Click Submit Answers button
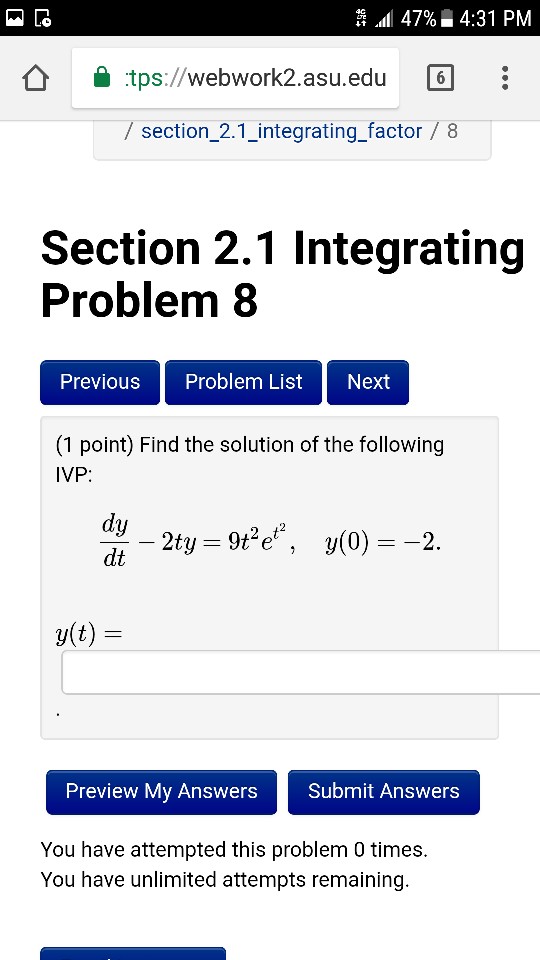 tap(383, 792)
